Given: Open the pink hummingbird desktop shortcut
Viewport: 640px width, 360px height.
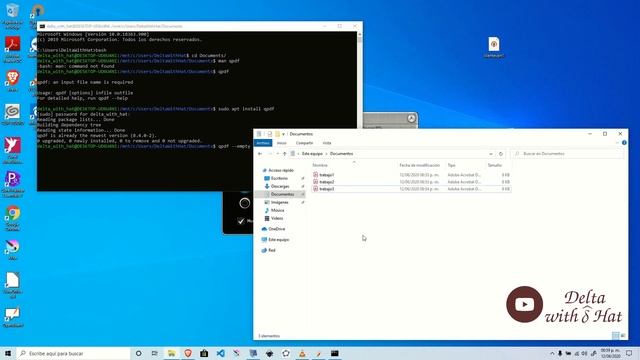Looking at the screenshot, I should coord(13,150).
